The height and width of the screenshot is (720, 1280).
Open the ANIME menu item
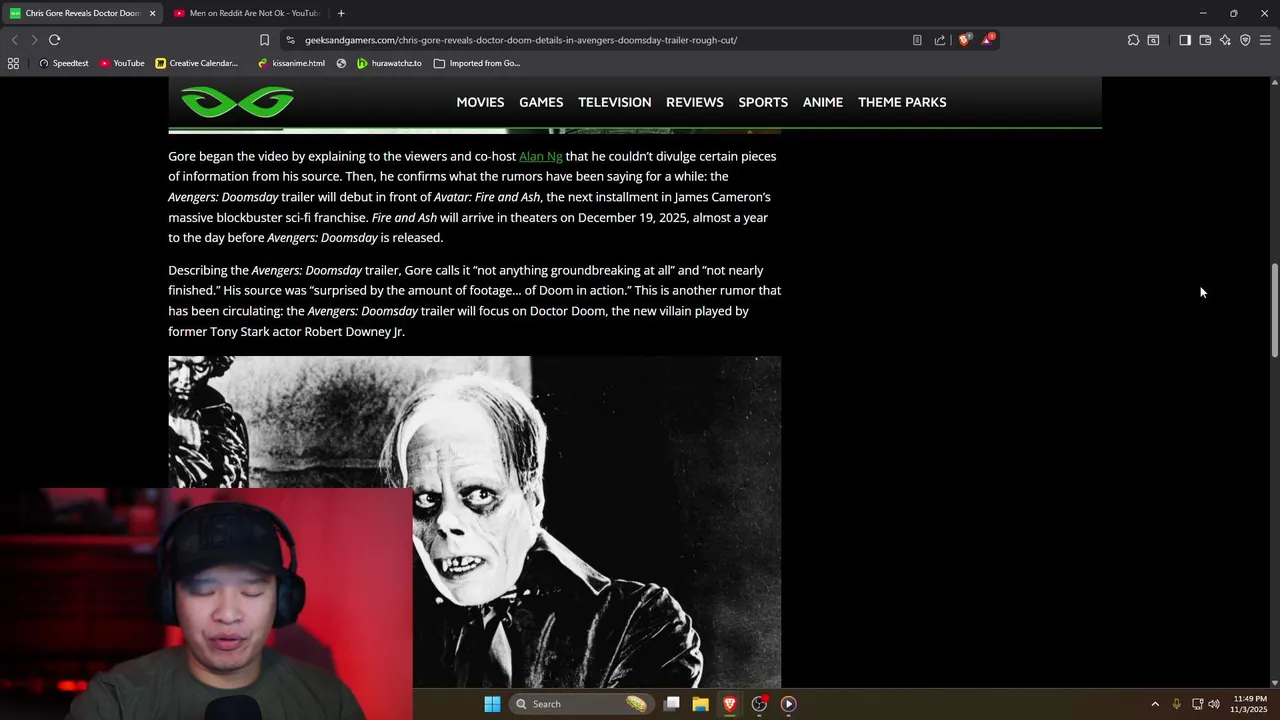click(x=823, y=102)
